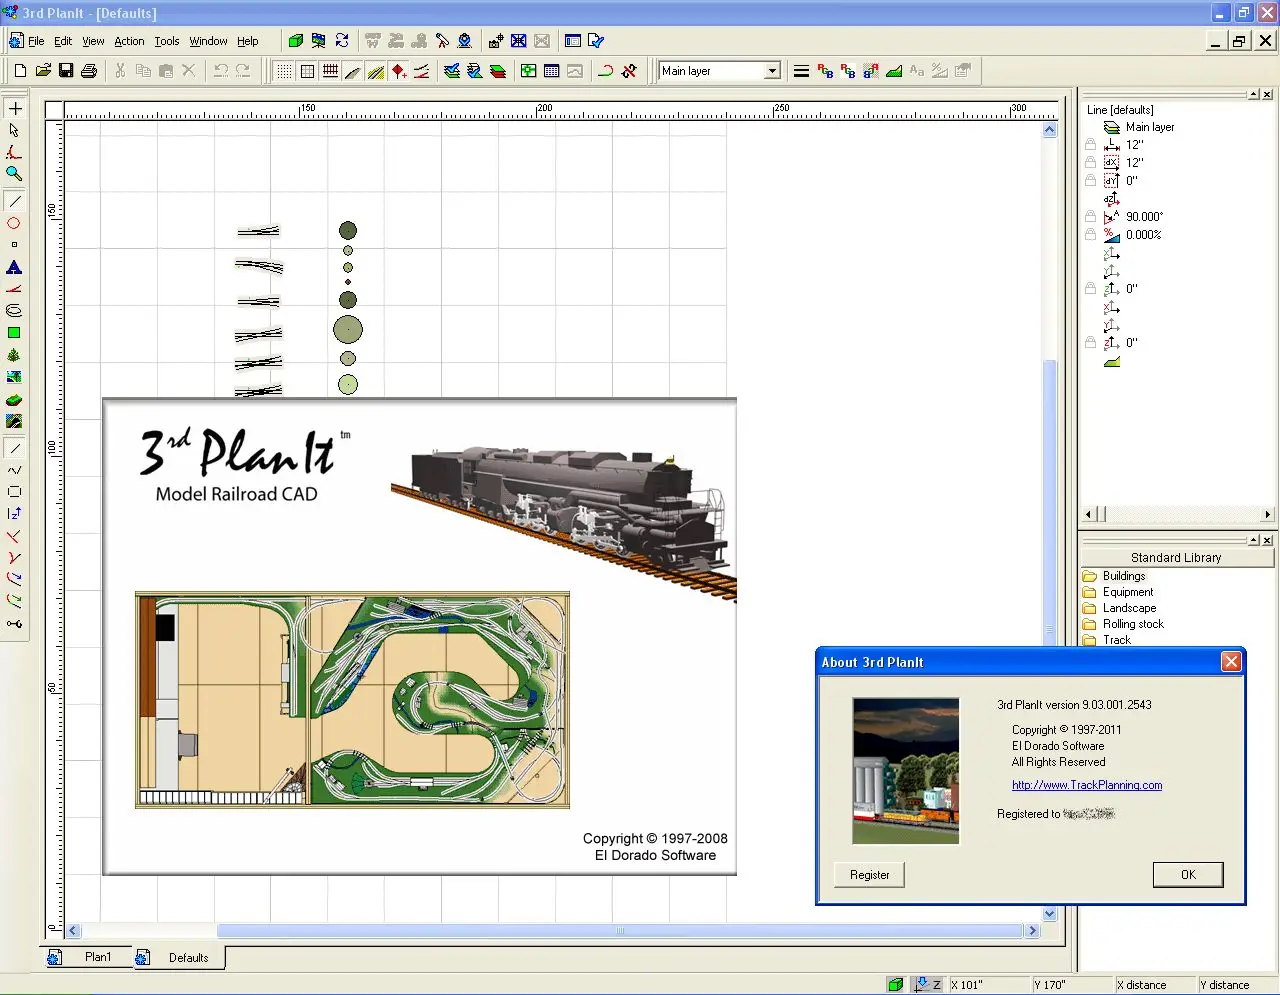Open the Action menu
The image size is (1280, 995).
pos(129,41)
